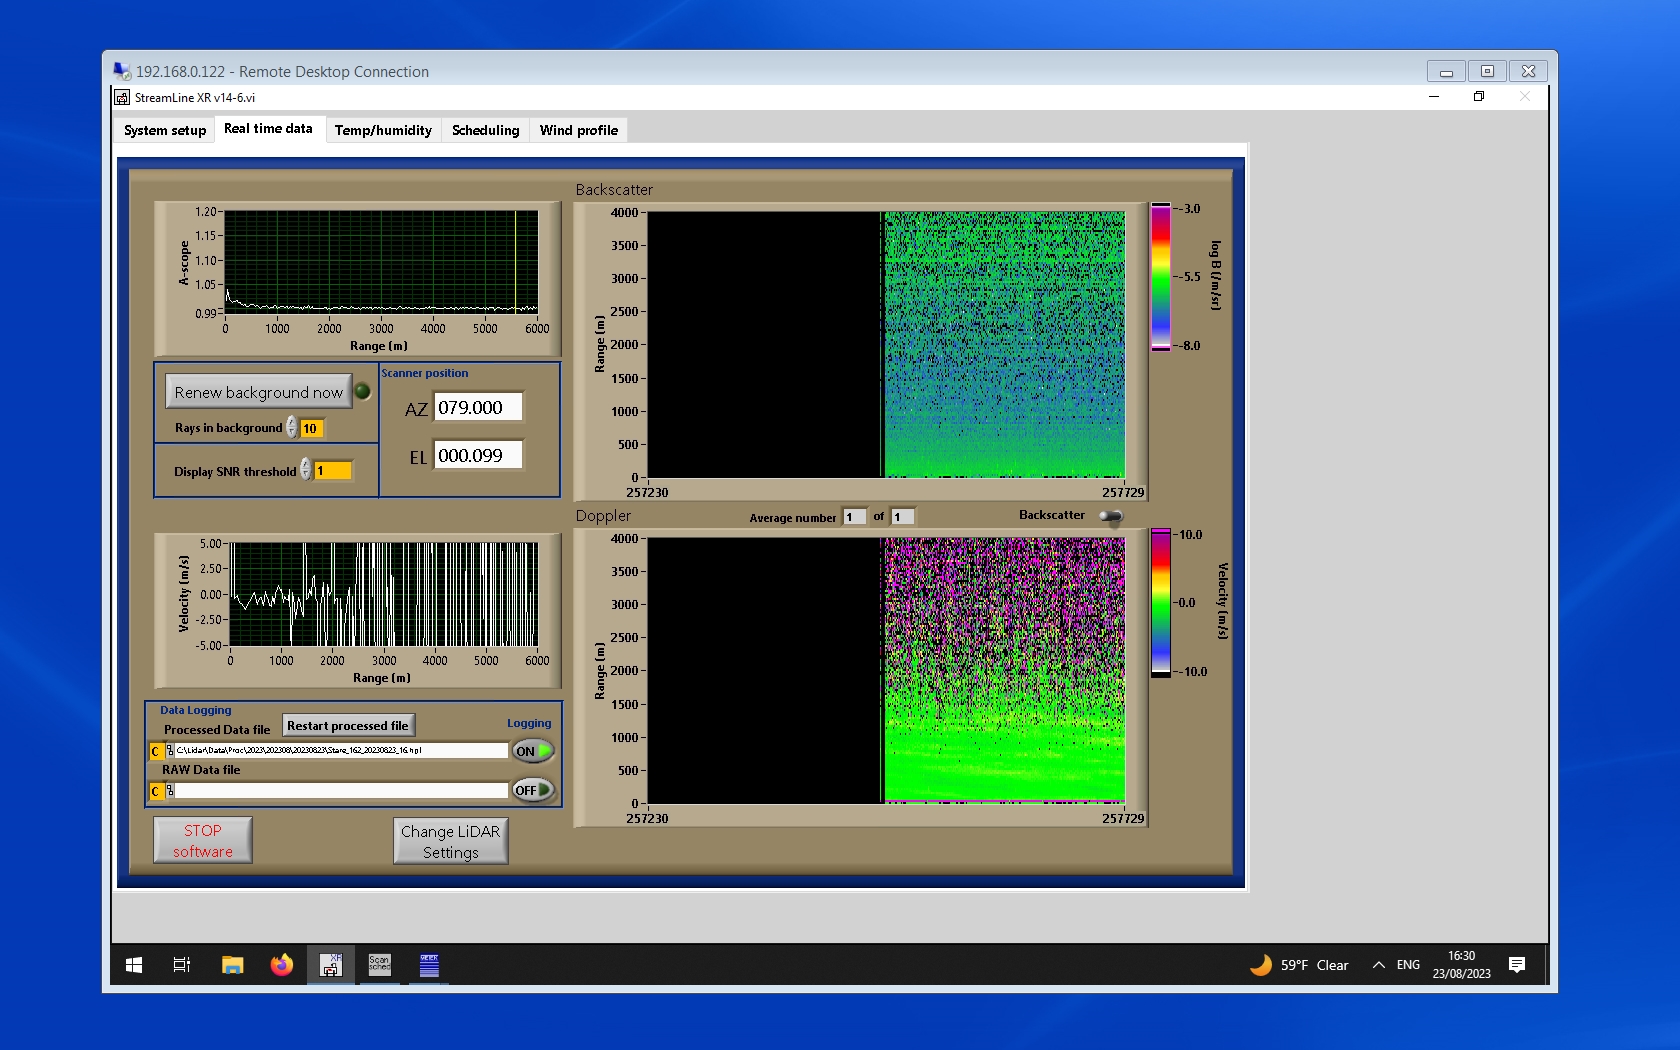The height and width of the screenshot is (1050, 1680).
Task: Click the Windows Start button
Action: coord(134,965)
